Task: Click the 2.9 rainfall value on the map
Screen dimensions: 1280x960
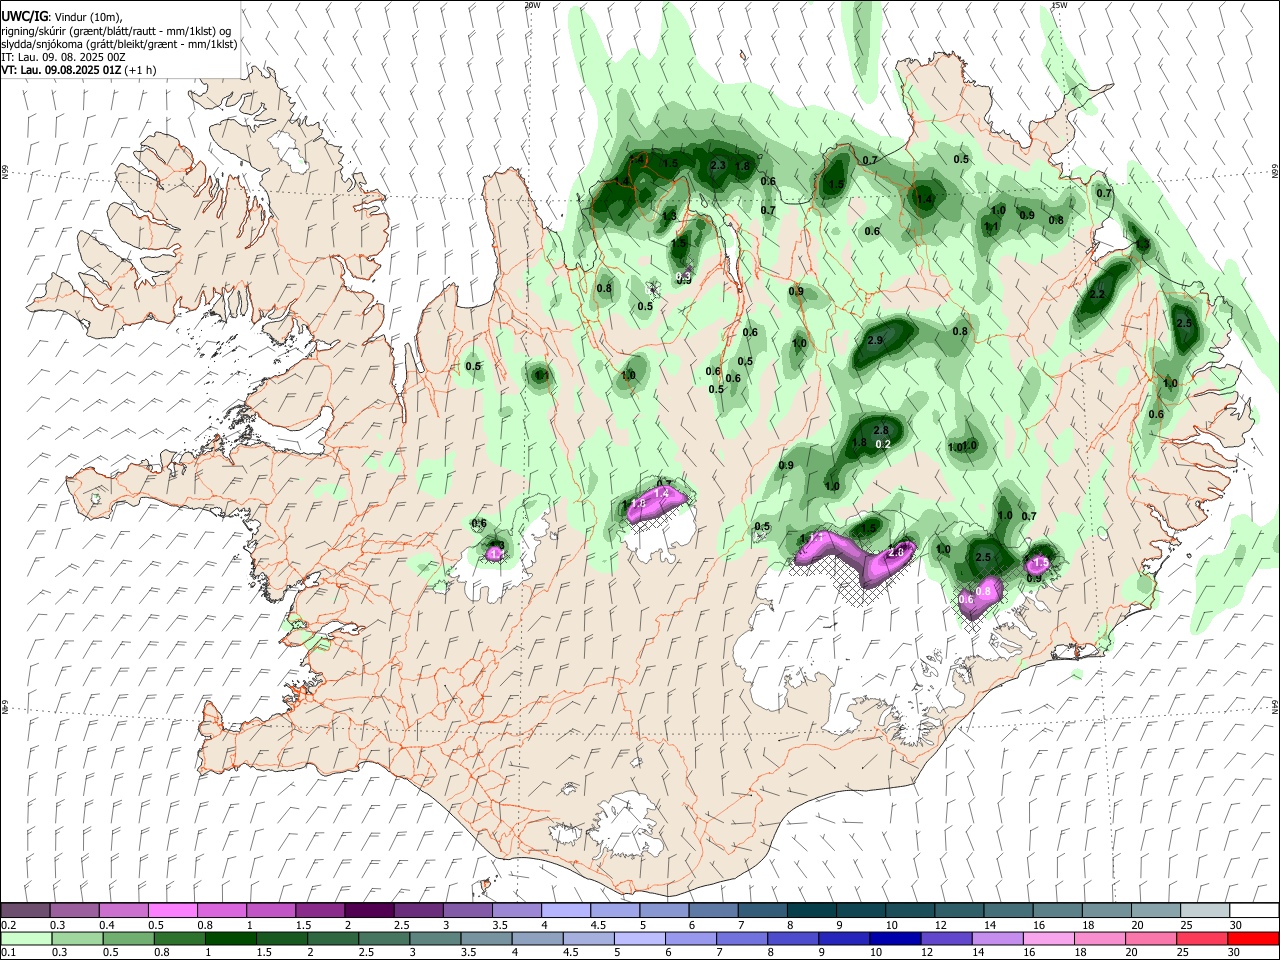Action: (x=875, y=341)
